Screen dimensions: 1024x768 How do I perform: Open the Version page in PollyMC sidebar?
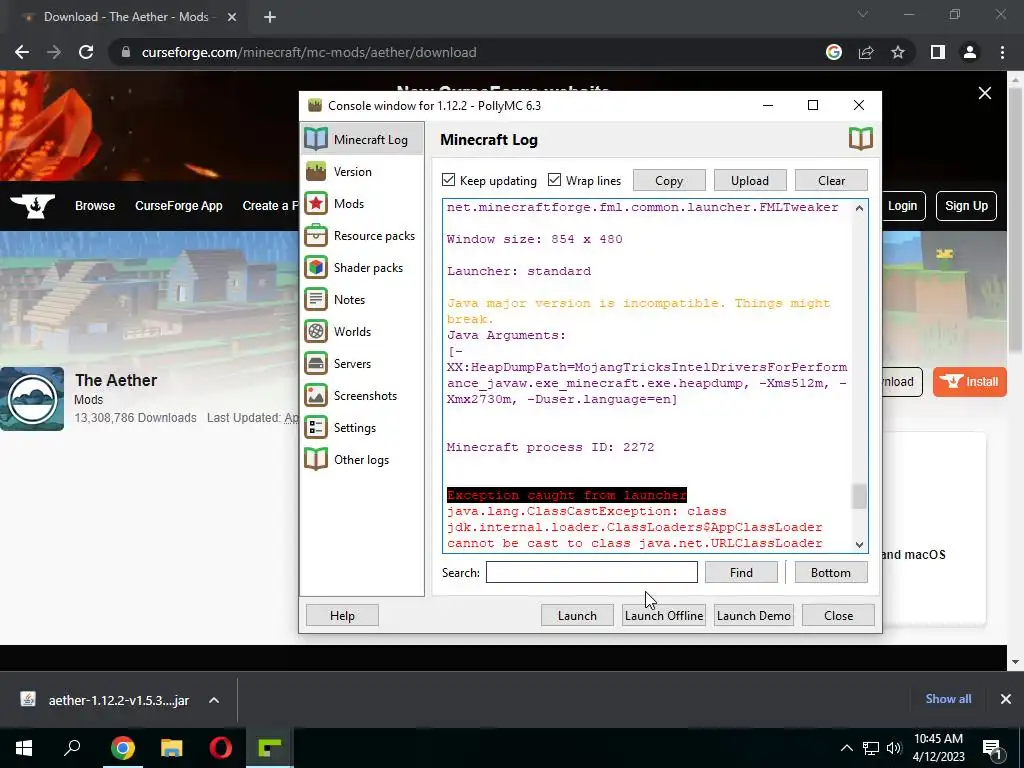[362, 172]
